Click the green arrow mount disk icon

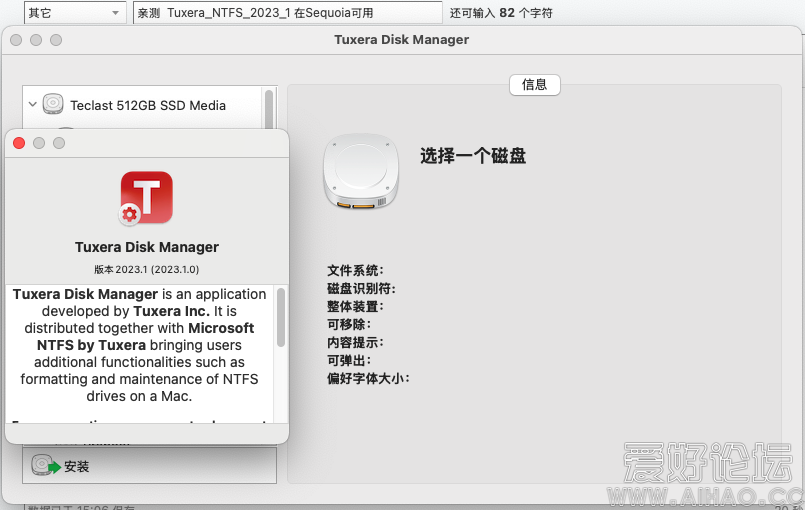coord(46,465)
